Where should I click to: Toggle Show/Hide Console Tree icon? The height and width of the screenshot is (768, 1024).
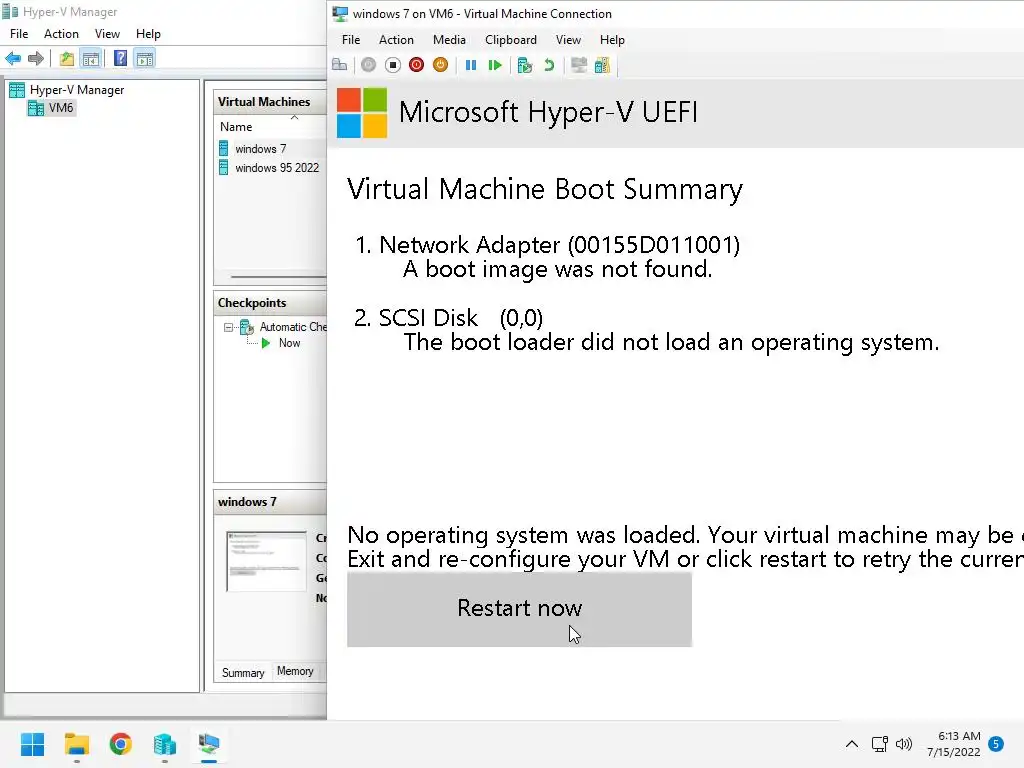pos(91,59)
